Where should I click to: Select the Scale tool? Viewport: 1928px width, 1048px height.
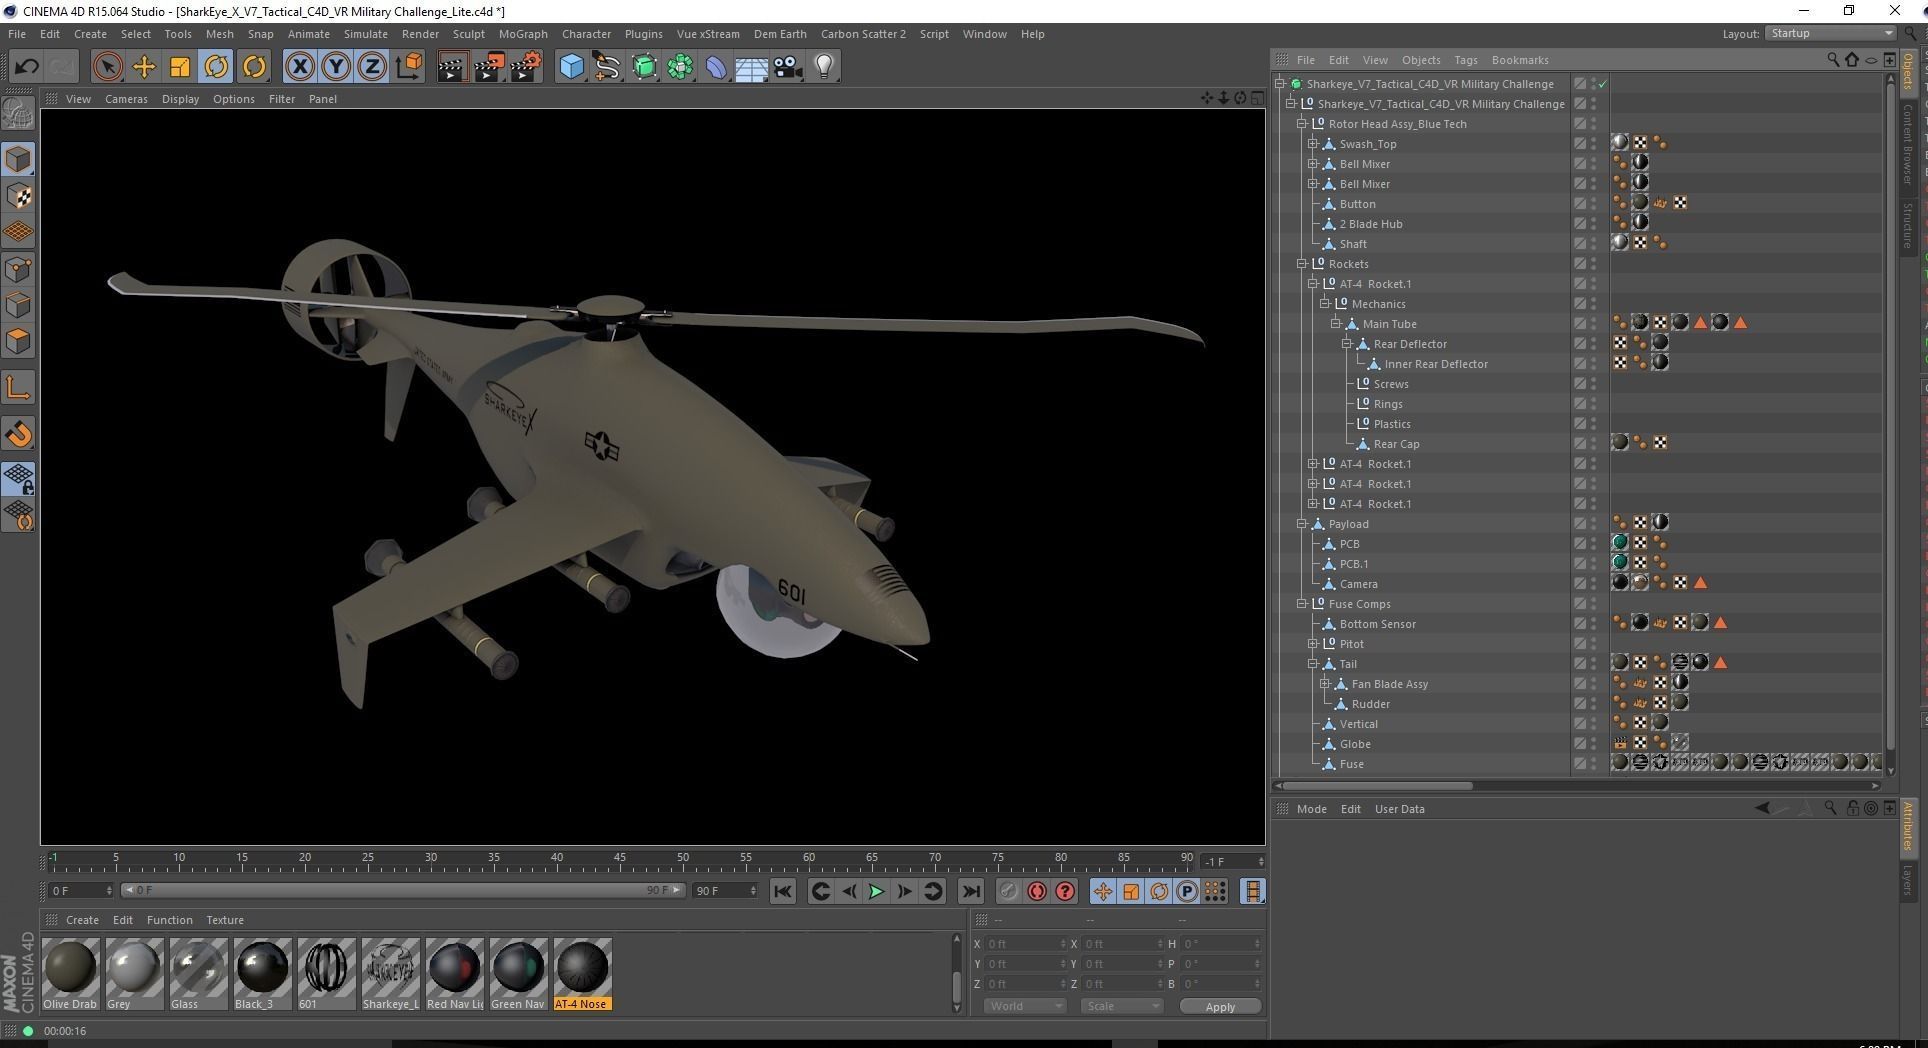point(180,67)
